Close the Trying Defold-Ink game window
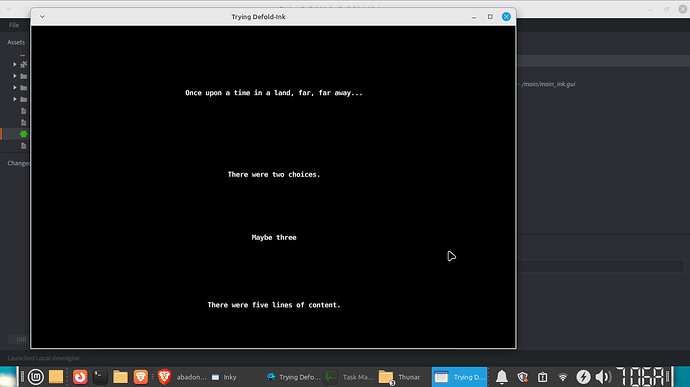 506,17
